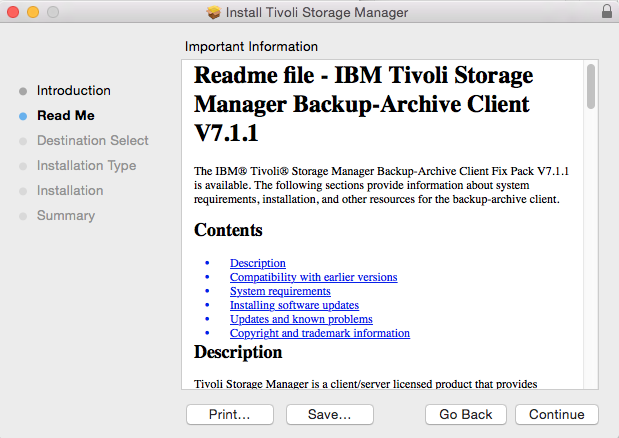The image size is (619, 438).
Task: Click the lock icon in title bar
Action: pyautogui.click(x=607, y=11)
